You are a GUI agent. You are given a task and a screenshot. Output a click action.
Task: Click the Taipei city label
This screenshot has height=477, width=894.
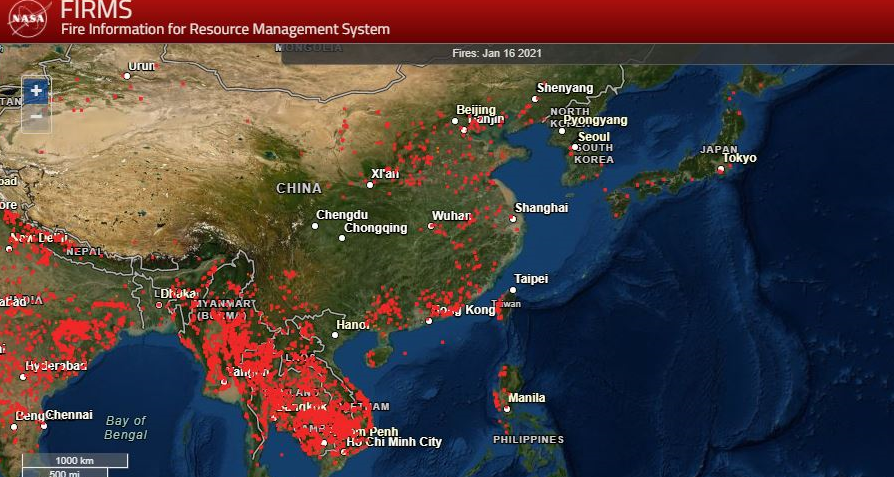pyautogui.click(x=531, y=279)
